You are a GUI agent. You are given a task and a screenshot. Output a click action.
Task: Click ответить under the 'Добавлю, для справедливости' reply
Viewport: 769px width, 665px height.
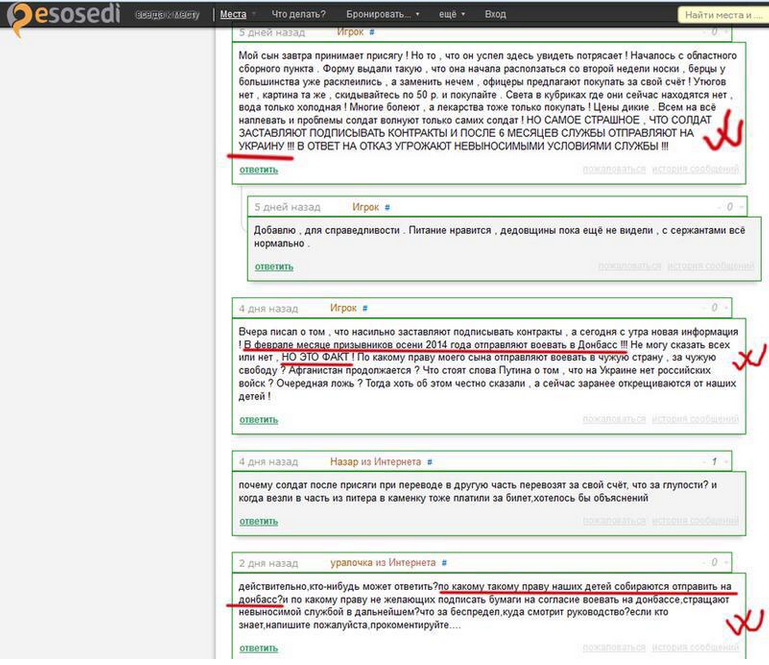tap(274, 267)
